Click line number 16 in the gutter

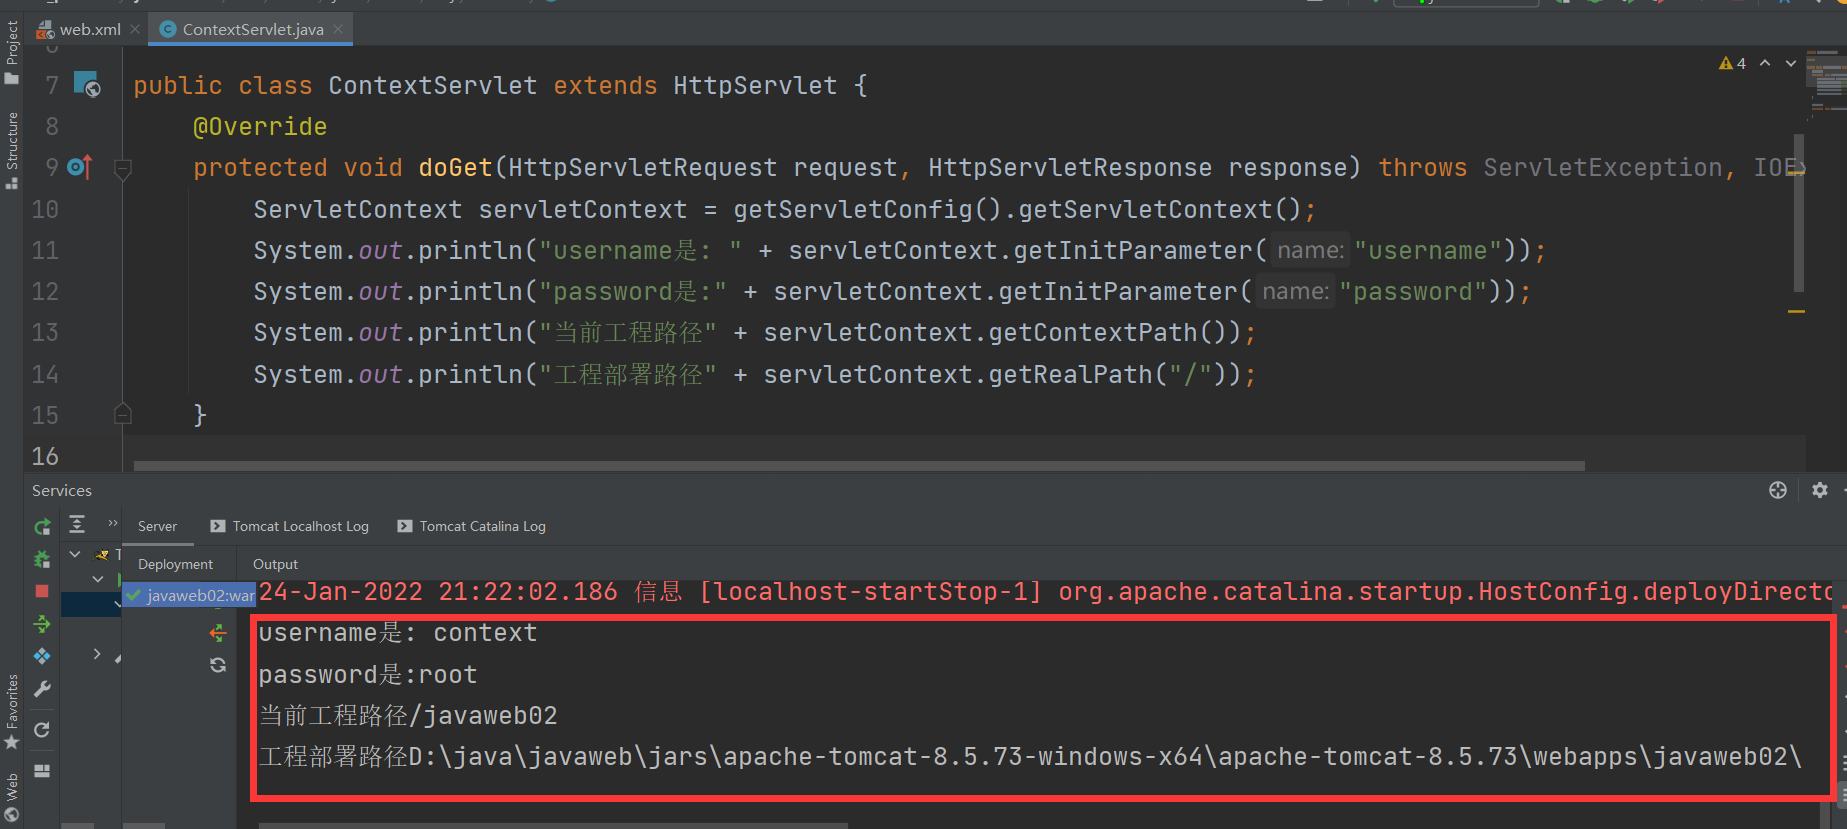point(45,456)
